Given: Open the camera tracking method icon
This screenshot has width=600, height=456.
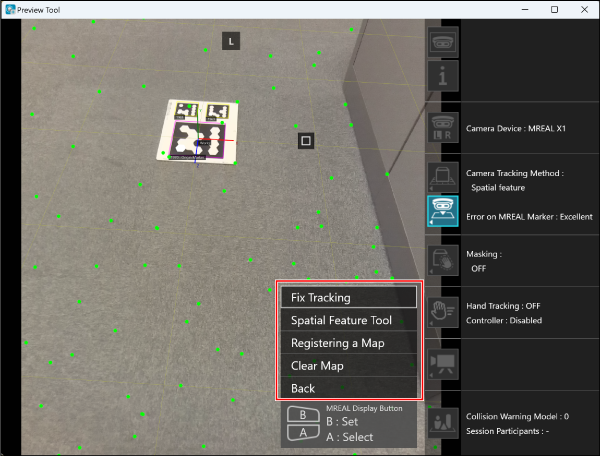Looking at the screenshot, I should click(443, 178).
